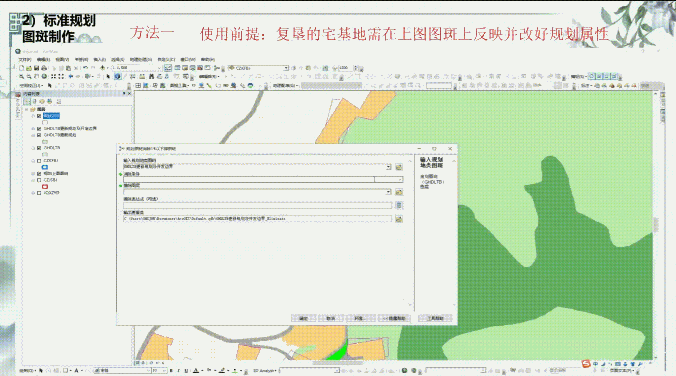The image size is (676, 376).
Task: Click the Find binoculars icon
Action: (151, 76)
